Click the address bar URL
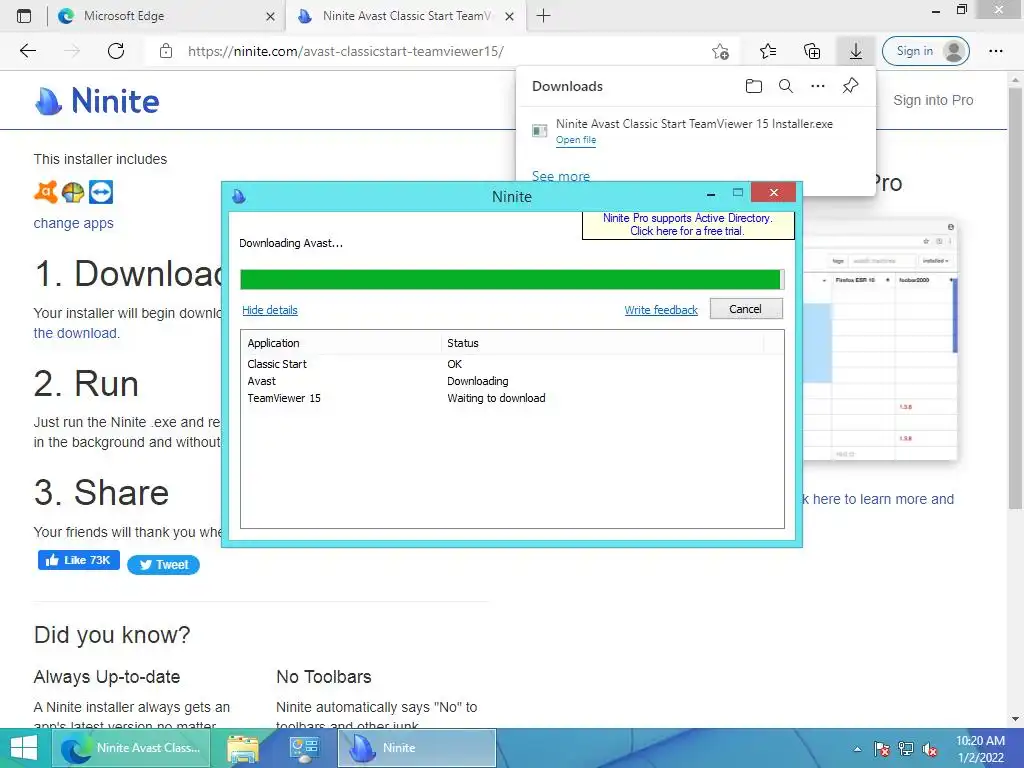Image resolution: width=1024 pixels, height=768 pixels. point(345,51)
